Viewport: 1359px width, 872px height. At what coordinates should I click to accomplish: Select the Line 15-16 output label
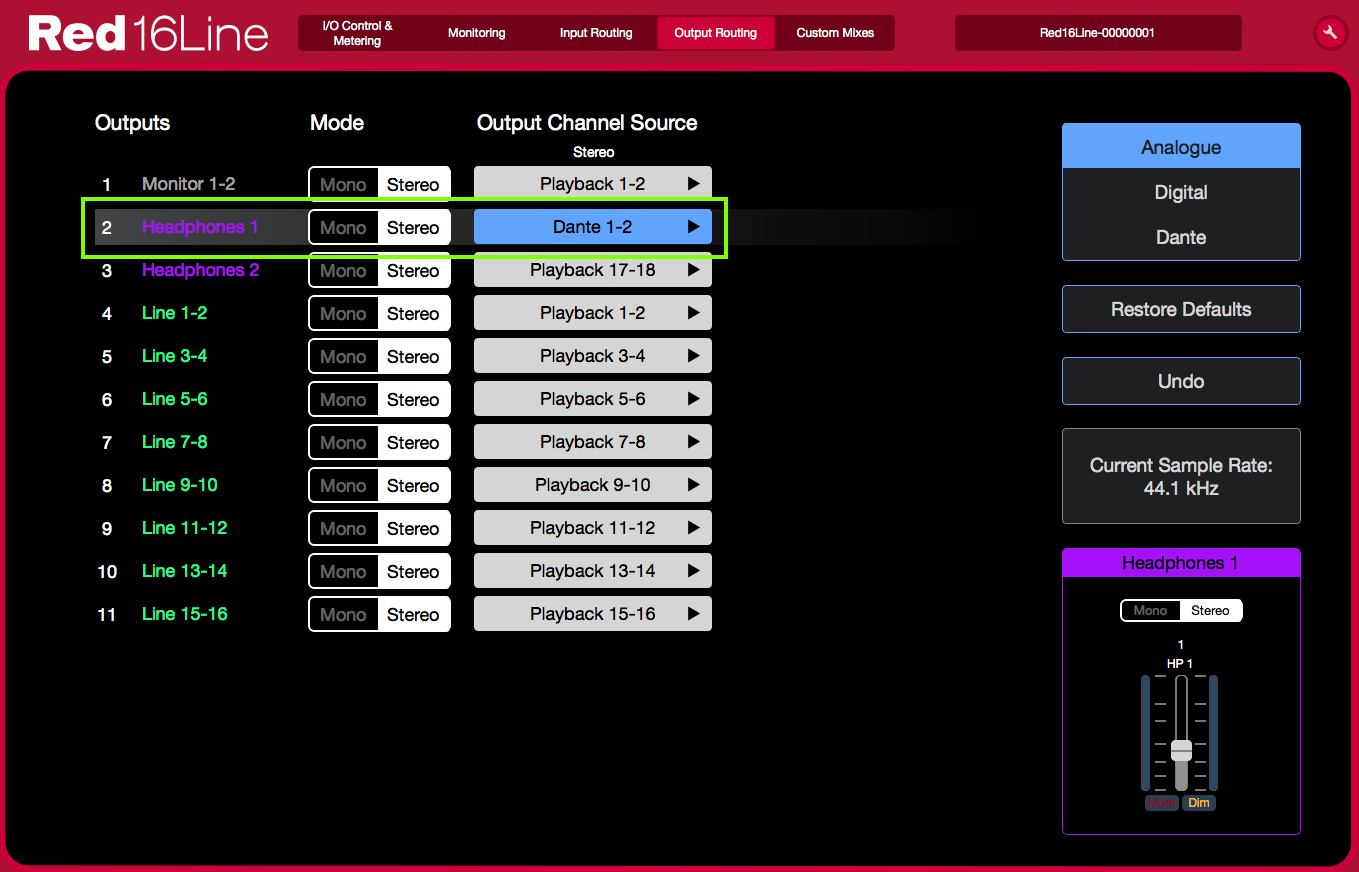pyautogui.click(x=185, y=614)
